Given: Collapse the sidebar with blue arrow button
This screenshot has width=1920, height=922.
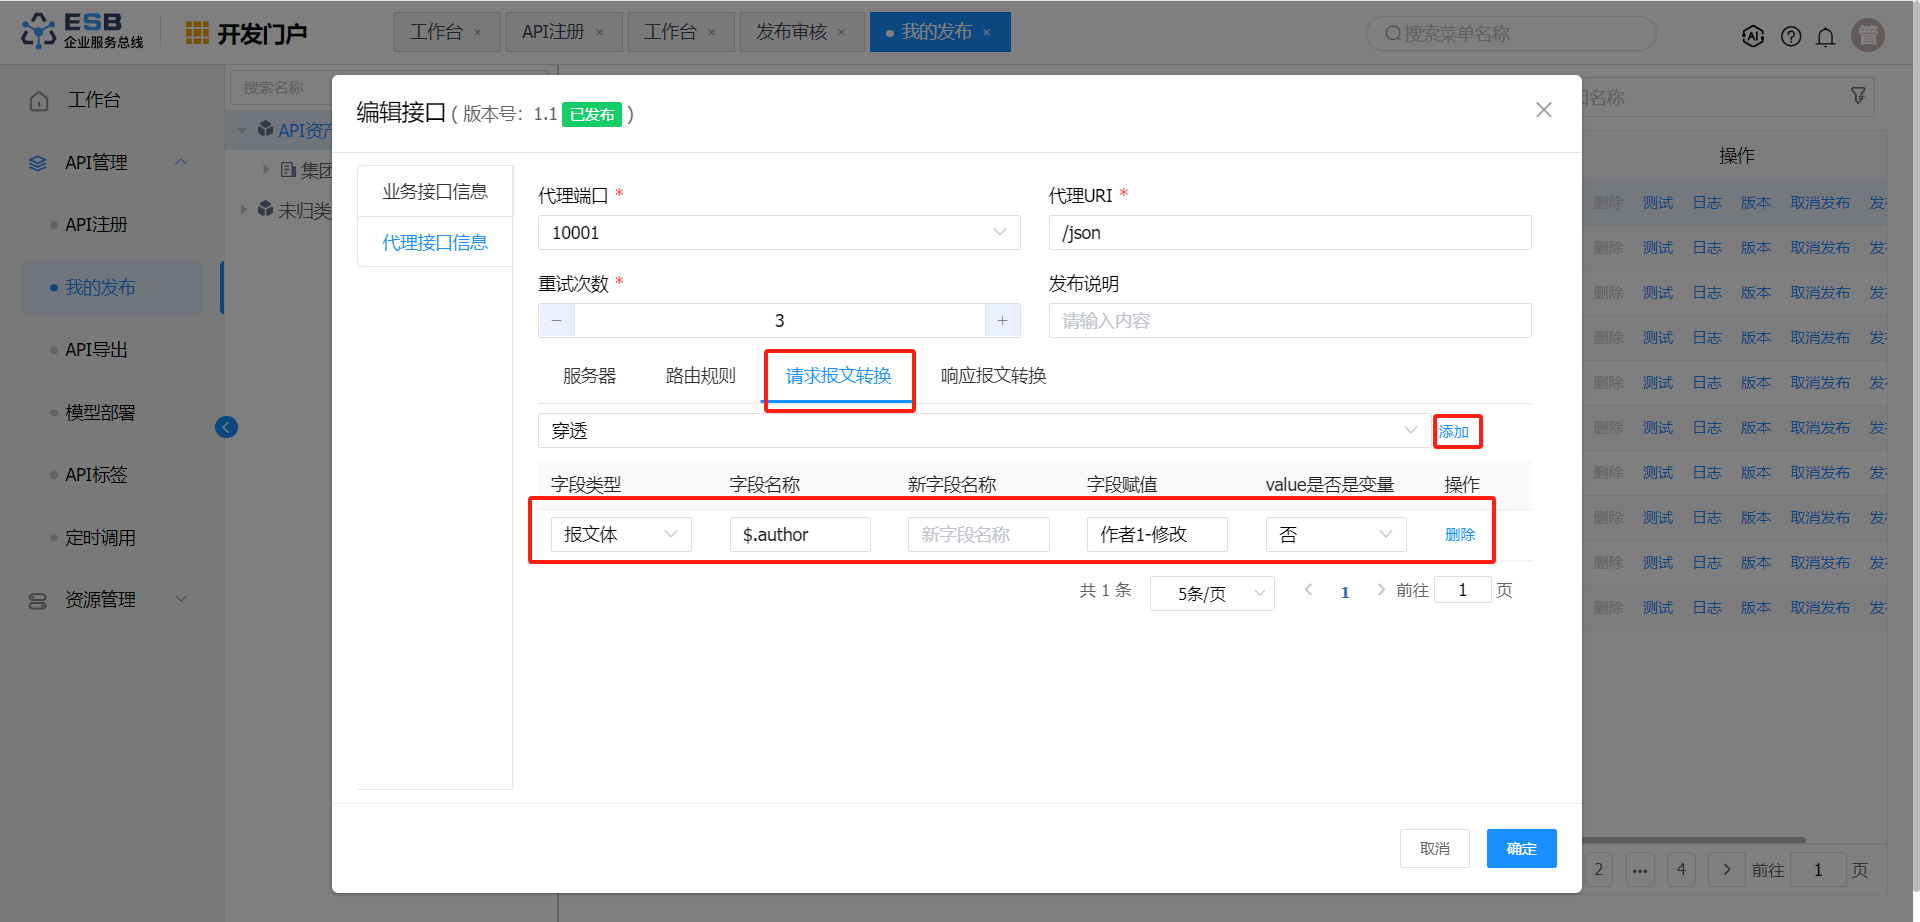Looking at the screenshot, I should coord(227,428).
